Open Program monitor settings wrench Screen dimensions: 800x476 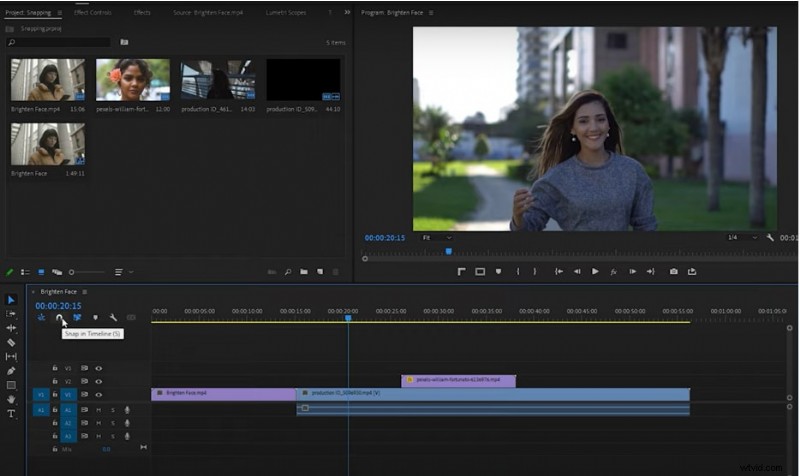(770, 237)
